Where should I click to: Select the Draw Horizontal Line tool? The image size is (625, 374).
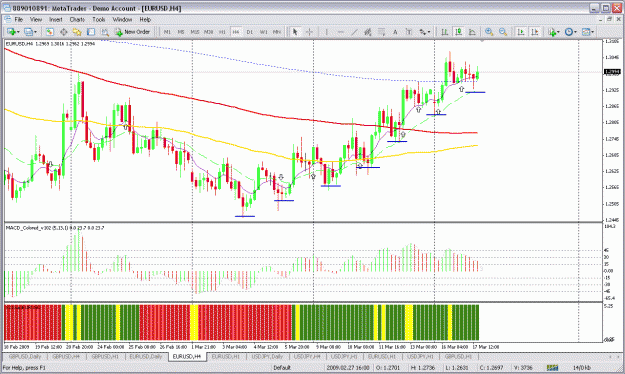click(340, 32)
